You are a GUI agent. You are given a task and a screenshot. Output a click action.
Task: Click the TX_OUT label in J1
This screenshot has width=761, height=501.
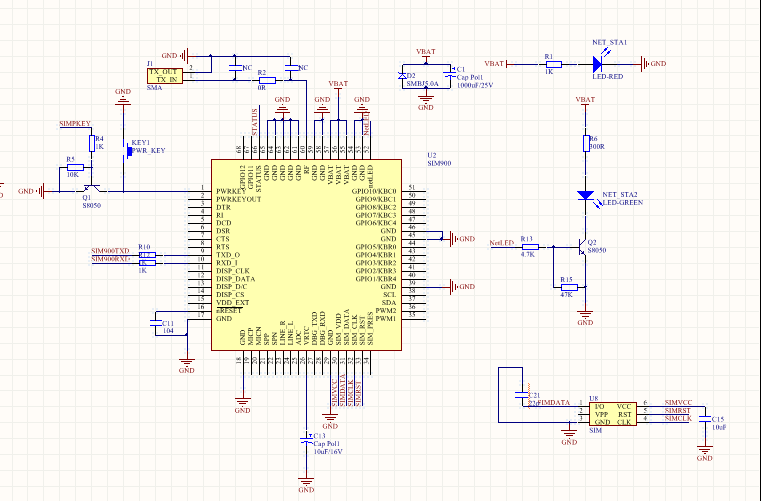click(x=163, y=72)
